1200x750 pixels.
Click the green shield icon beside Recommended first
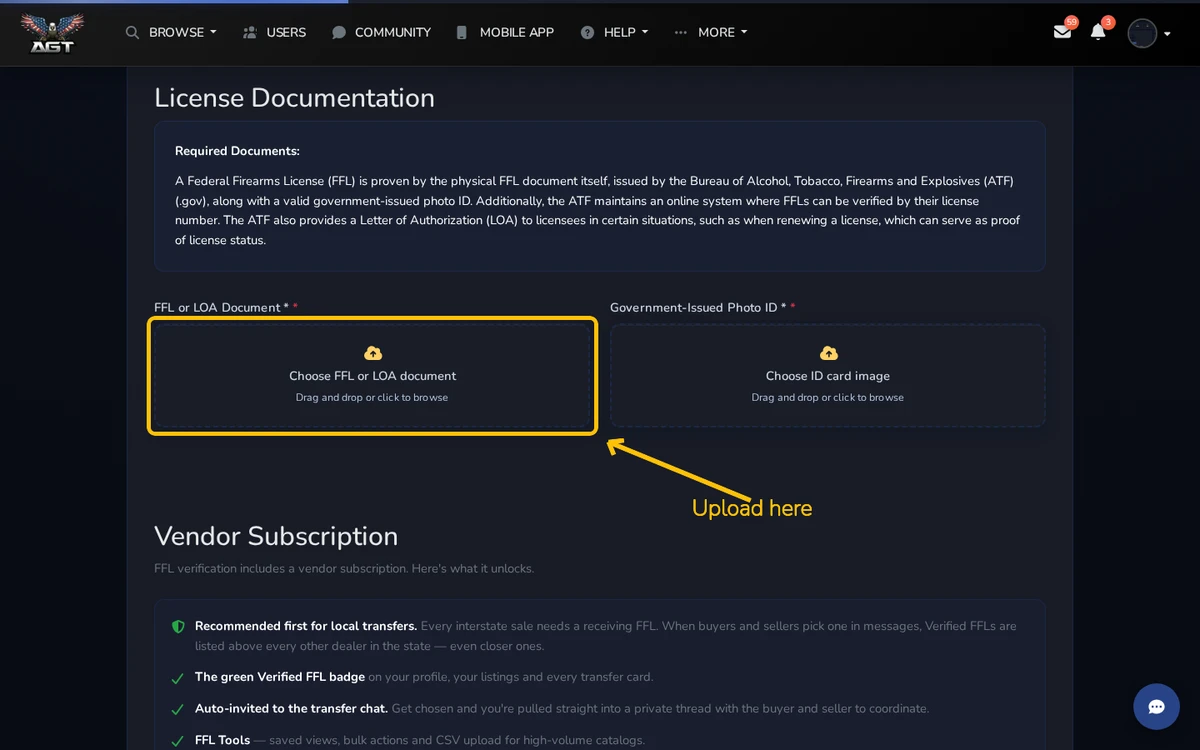tap(178, 627)
